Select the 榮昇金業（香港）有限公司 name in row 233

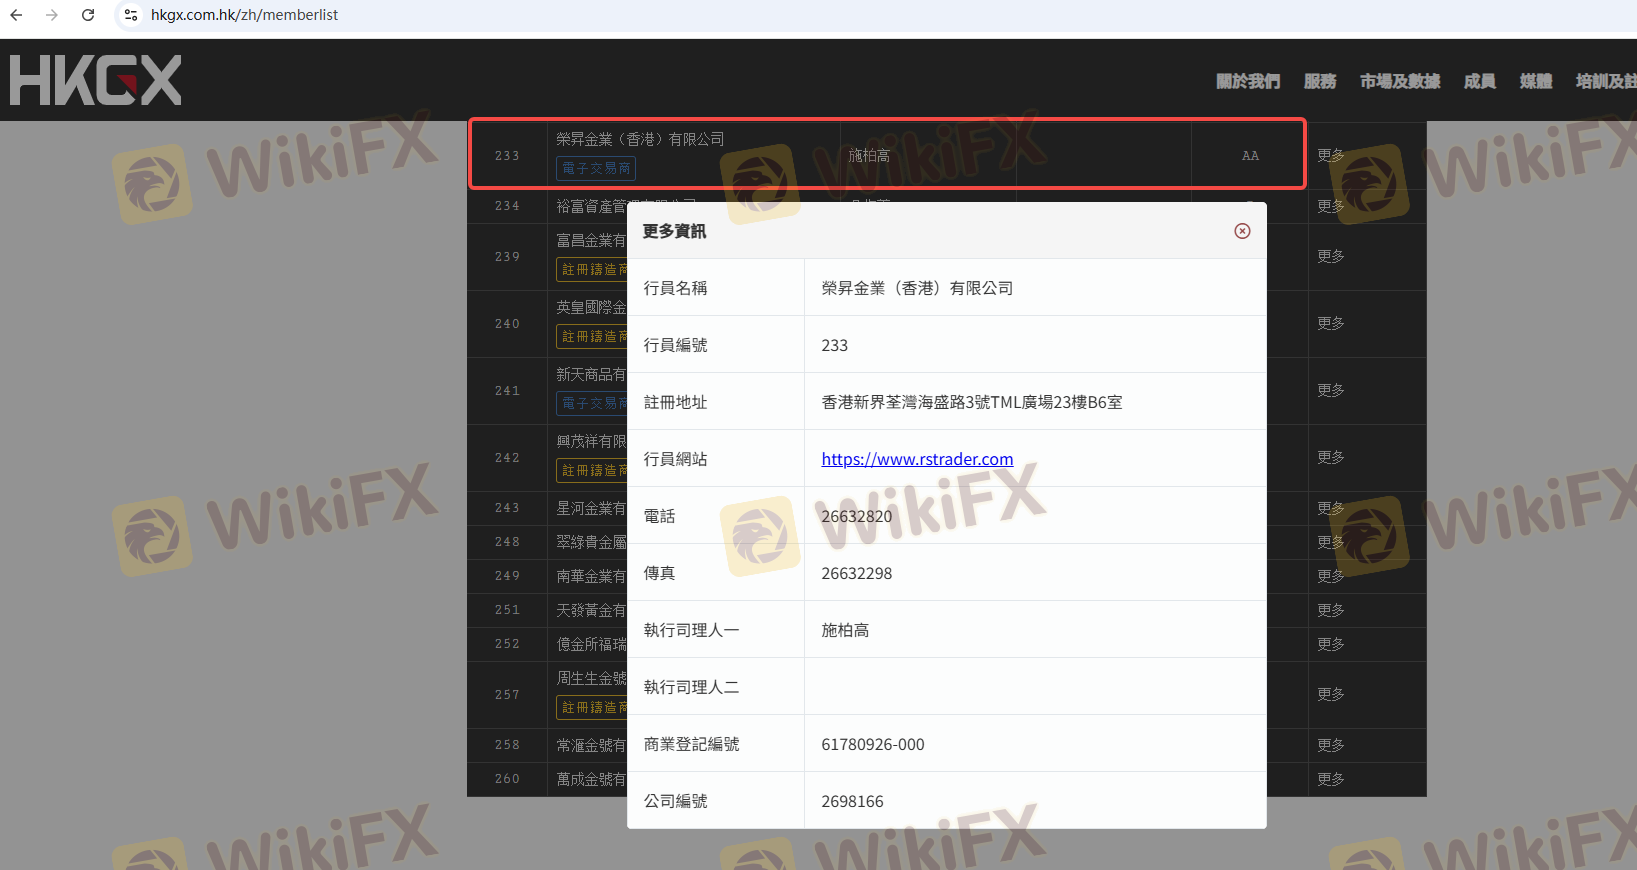point(640,139)
